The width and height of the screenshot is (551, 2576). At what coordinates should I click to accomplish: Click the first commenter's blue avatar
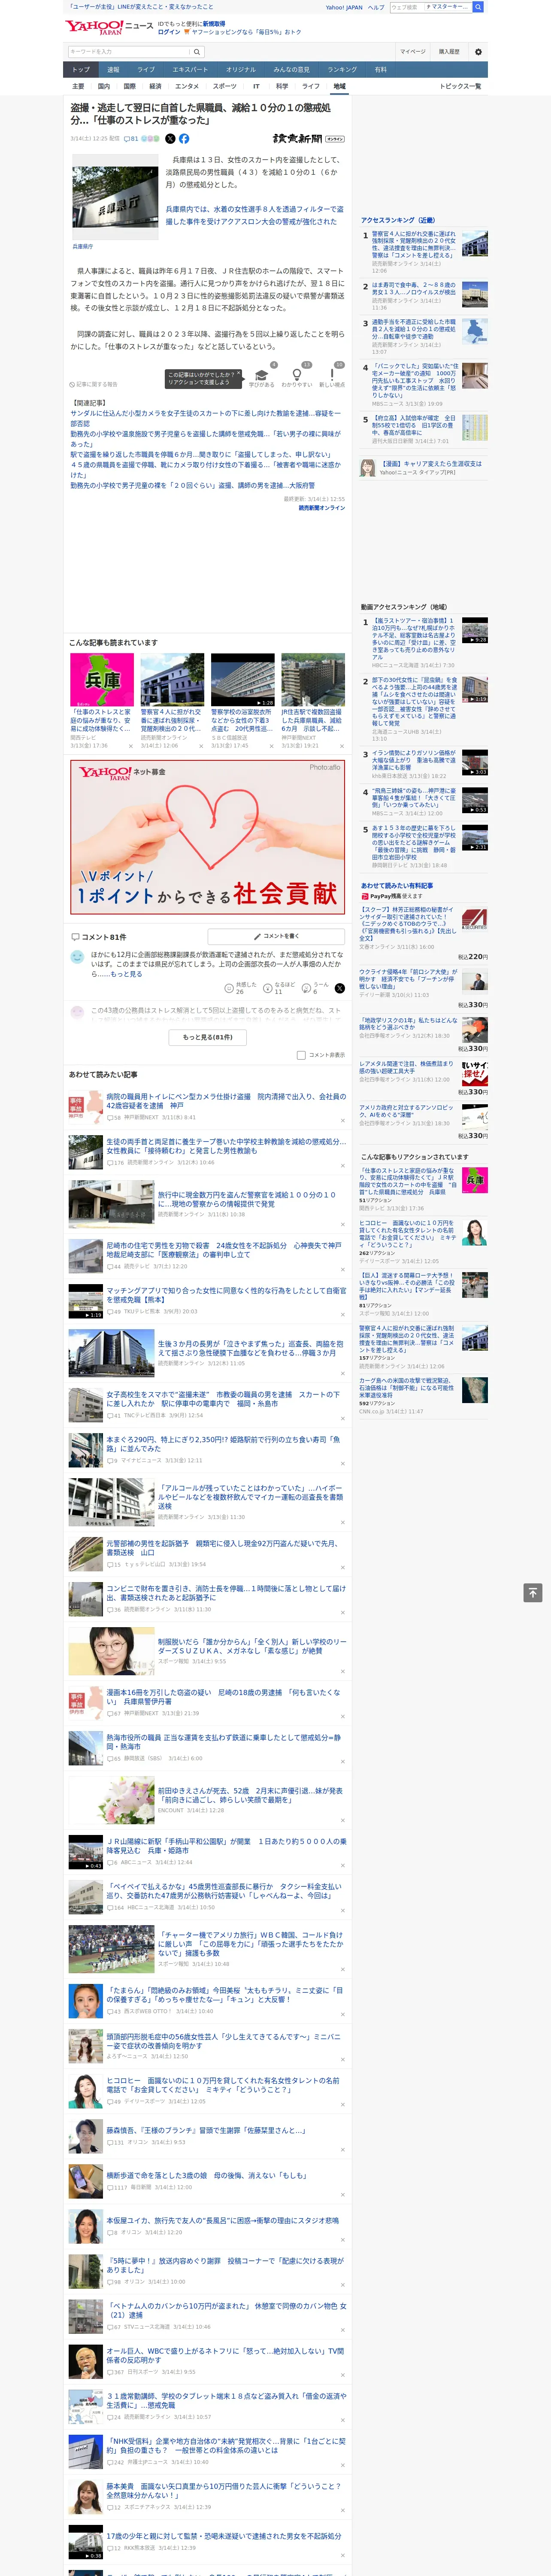pos(77,957)
